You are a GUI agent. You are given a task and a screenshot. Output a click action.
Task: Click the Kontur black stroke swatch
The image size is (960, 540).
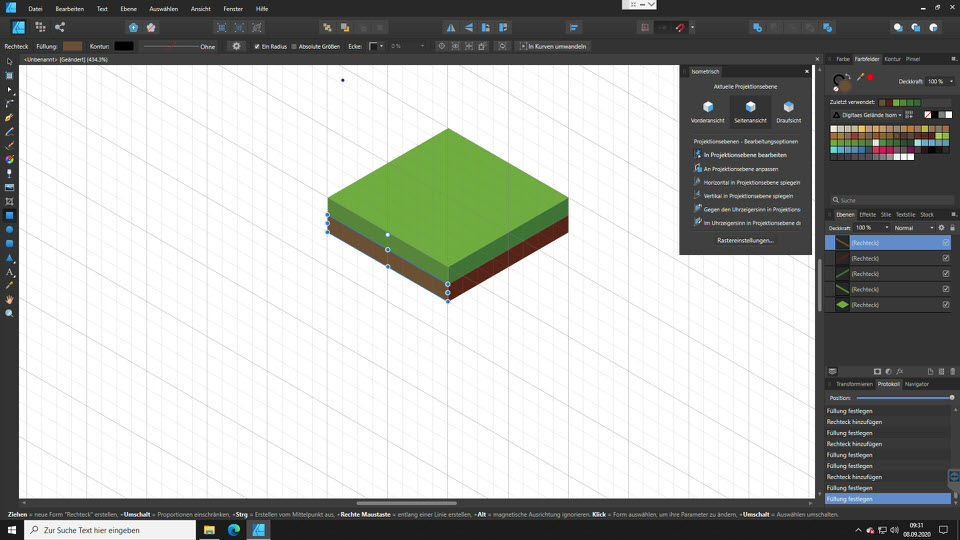click(x=124, y=47)
